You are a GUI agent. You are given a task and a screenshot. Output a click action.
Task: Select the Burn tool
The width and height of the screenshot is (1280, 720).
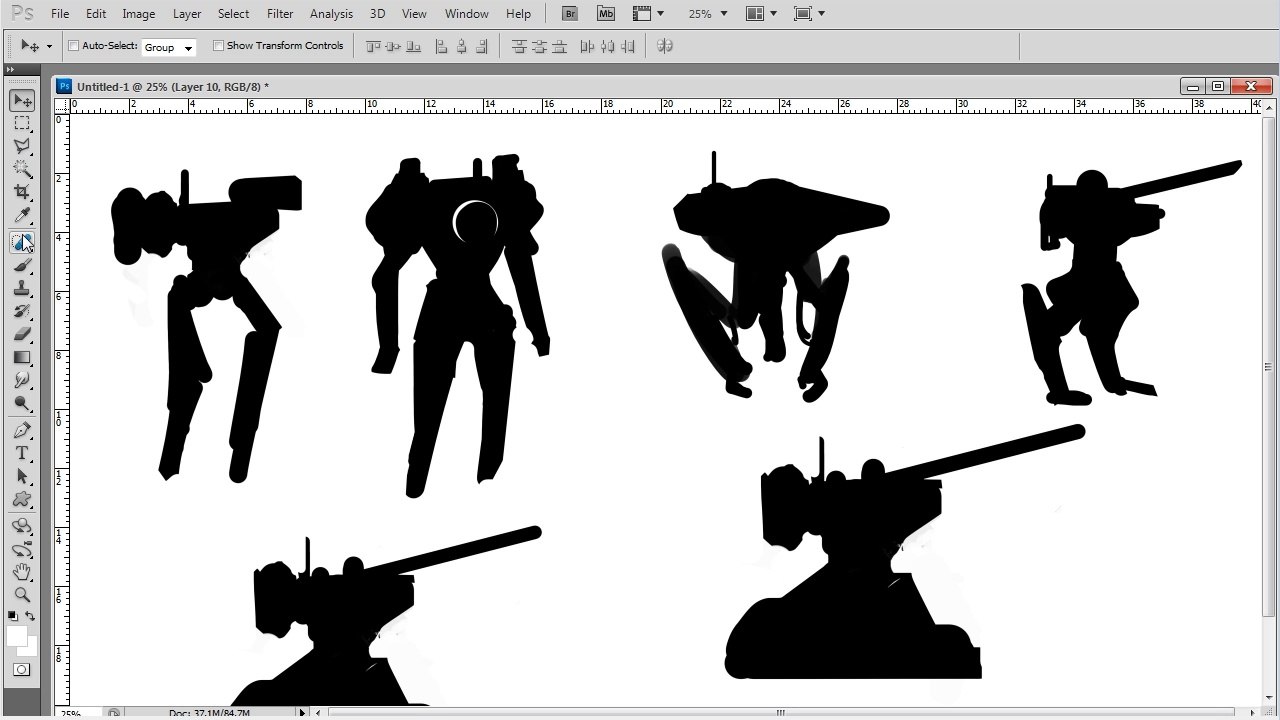[22, 403]
